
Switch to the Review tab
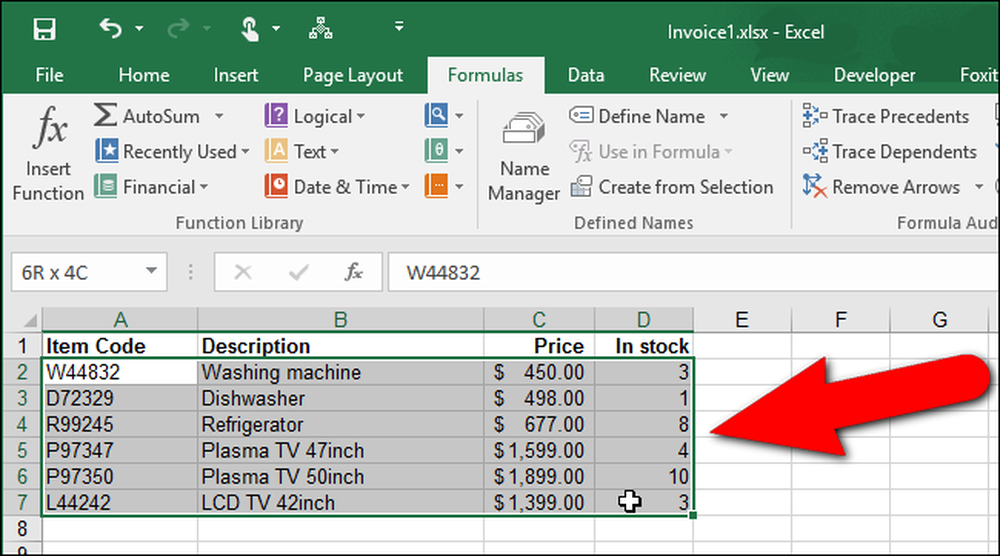click(677, 75)
